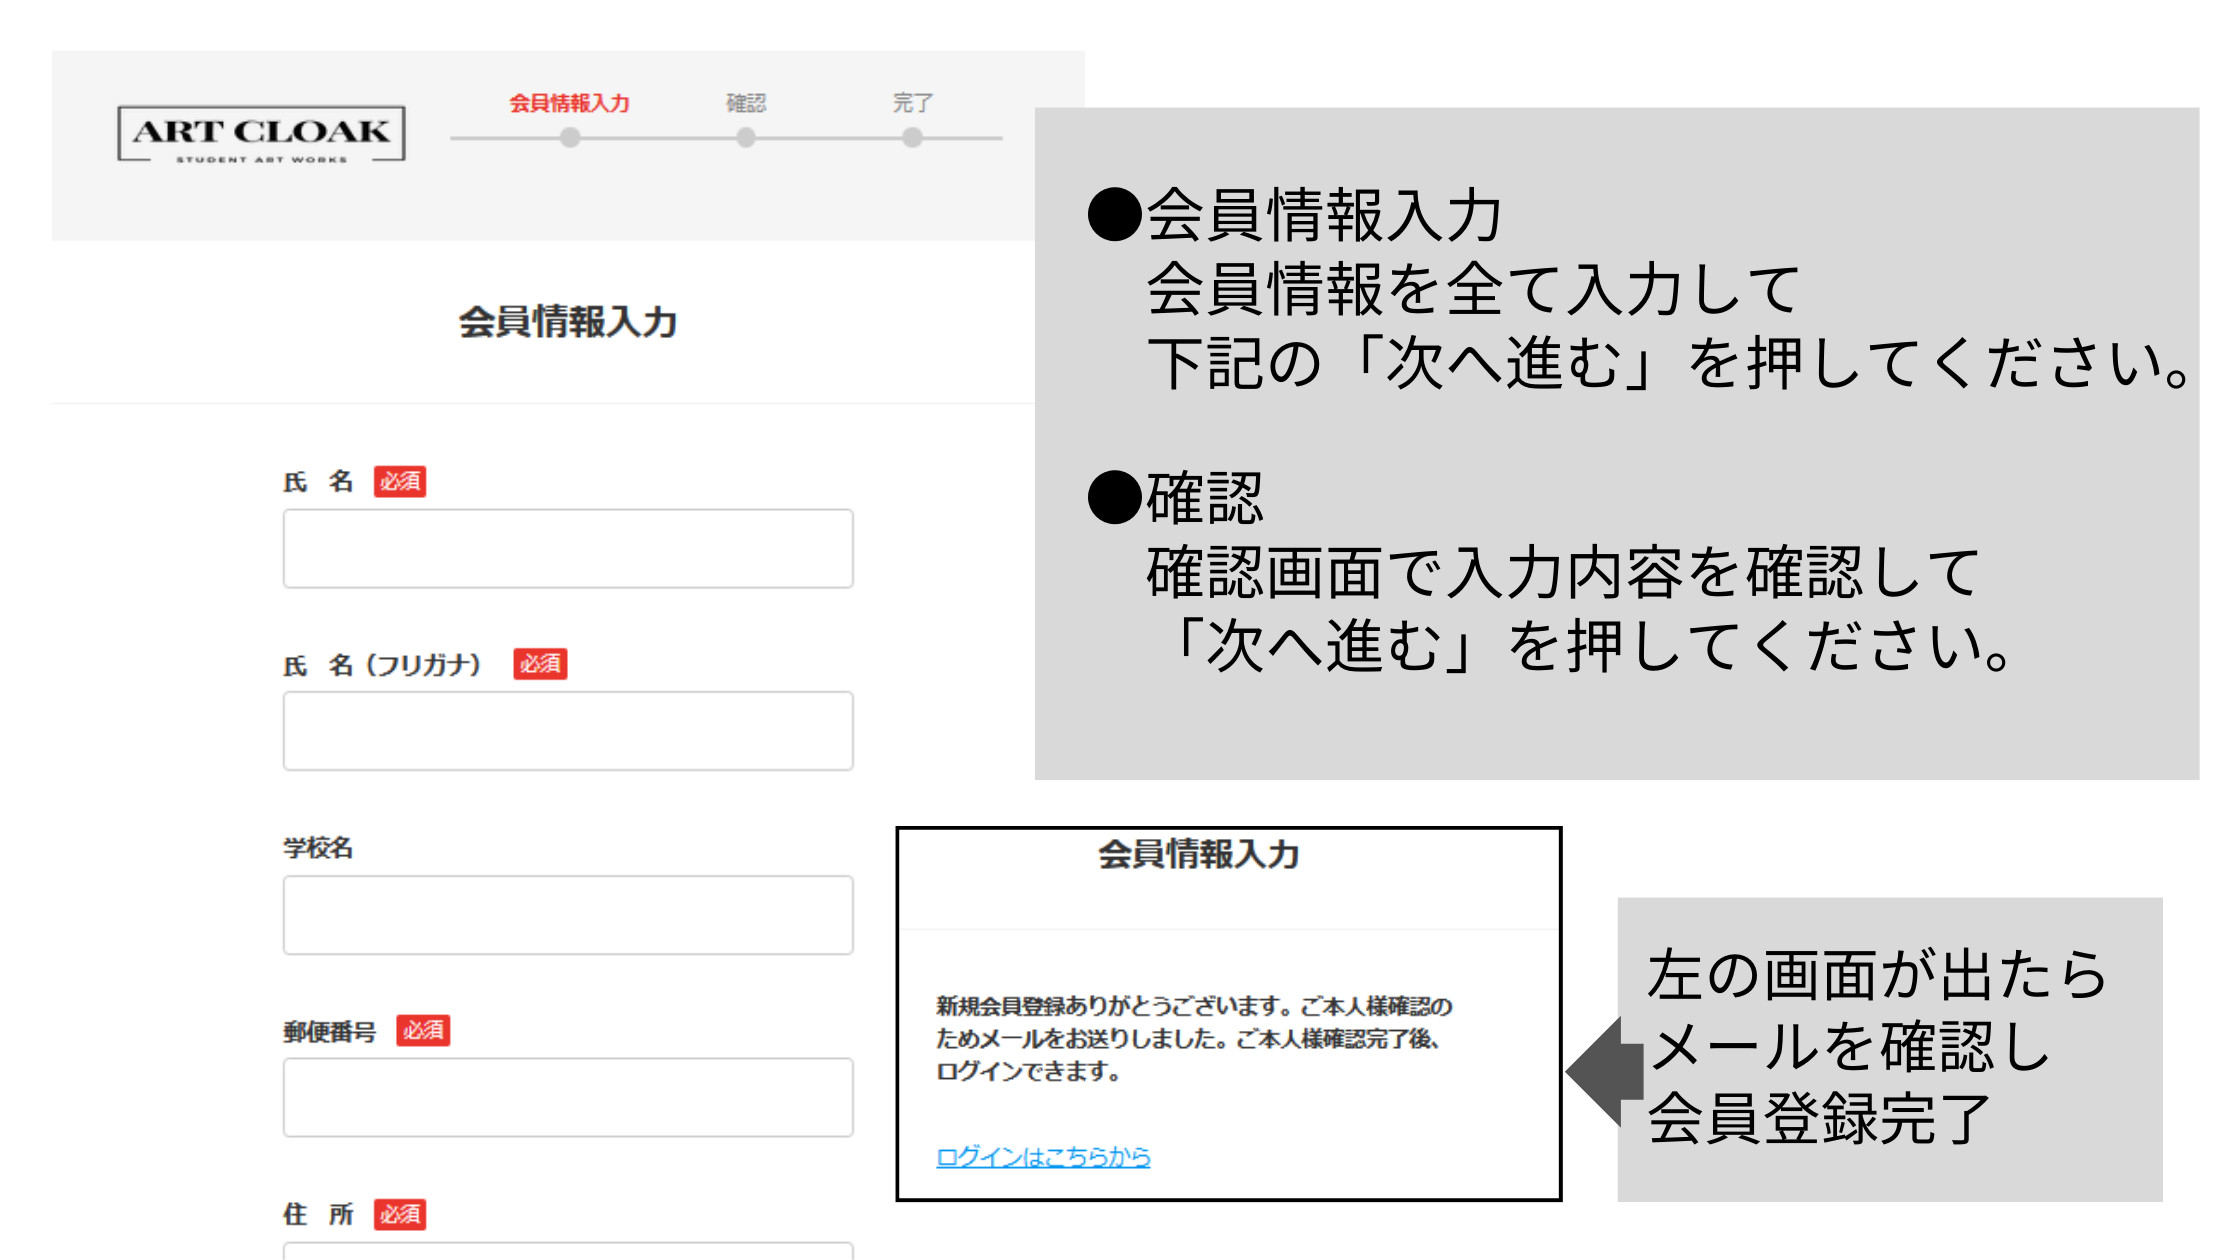Focus the 郵便番号 input field
This screenshot has height=1260, width=2240.
(x=568, y=1097)
